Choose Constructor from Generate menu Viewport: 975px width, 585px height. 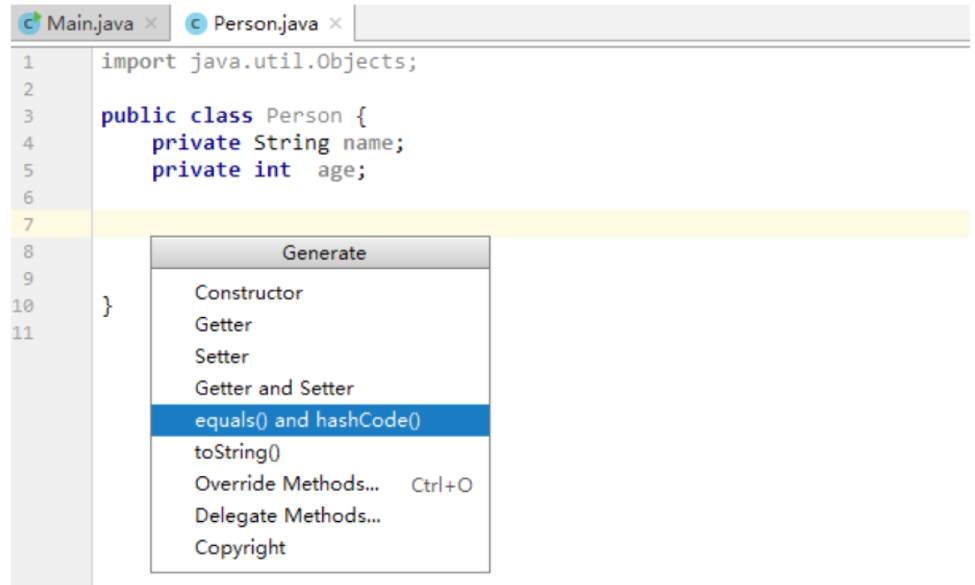tap(320, 293)
